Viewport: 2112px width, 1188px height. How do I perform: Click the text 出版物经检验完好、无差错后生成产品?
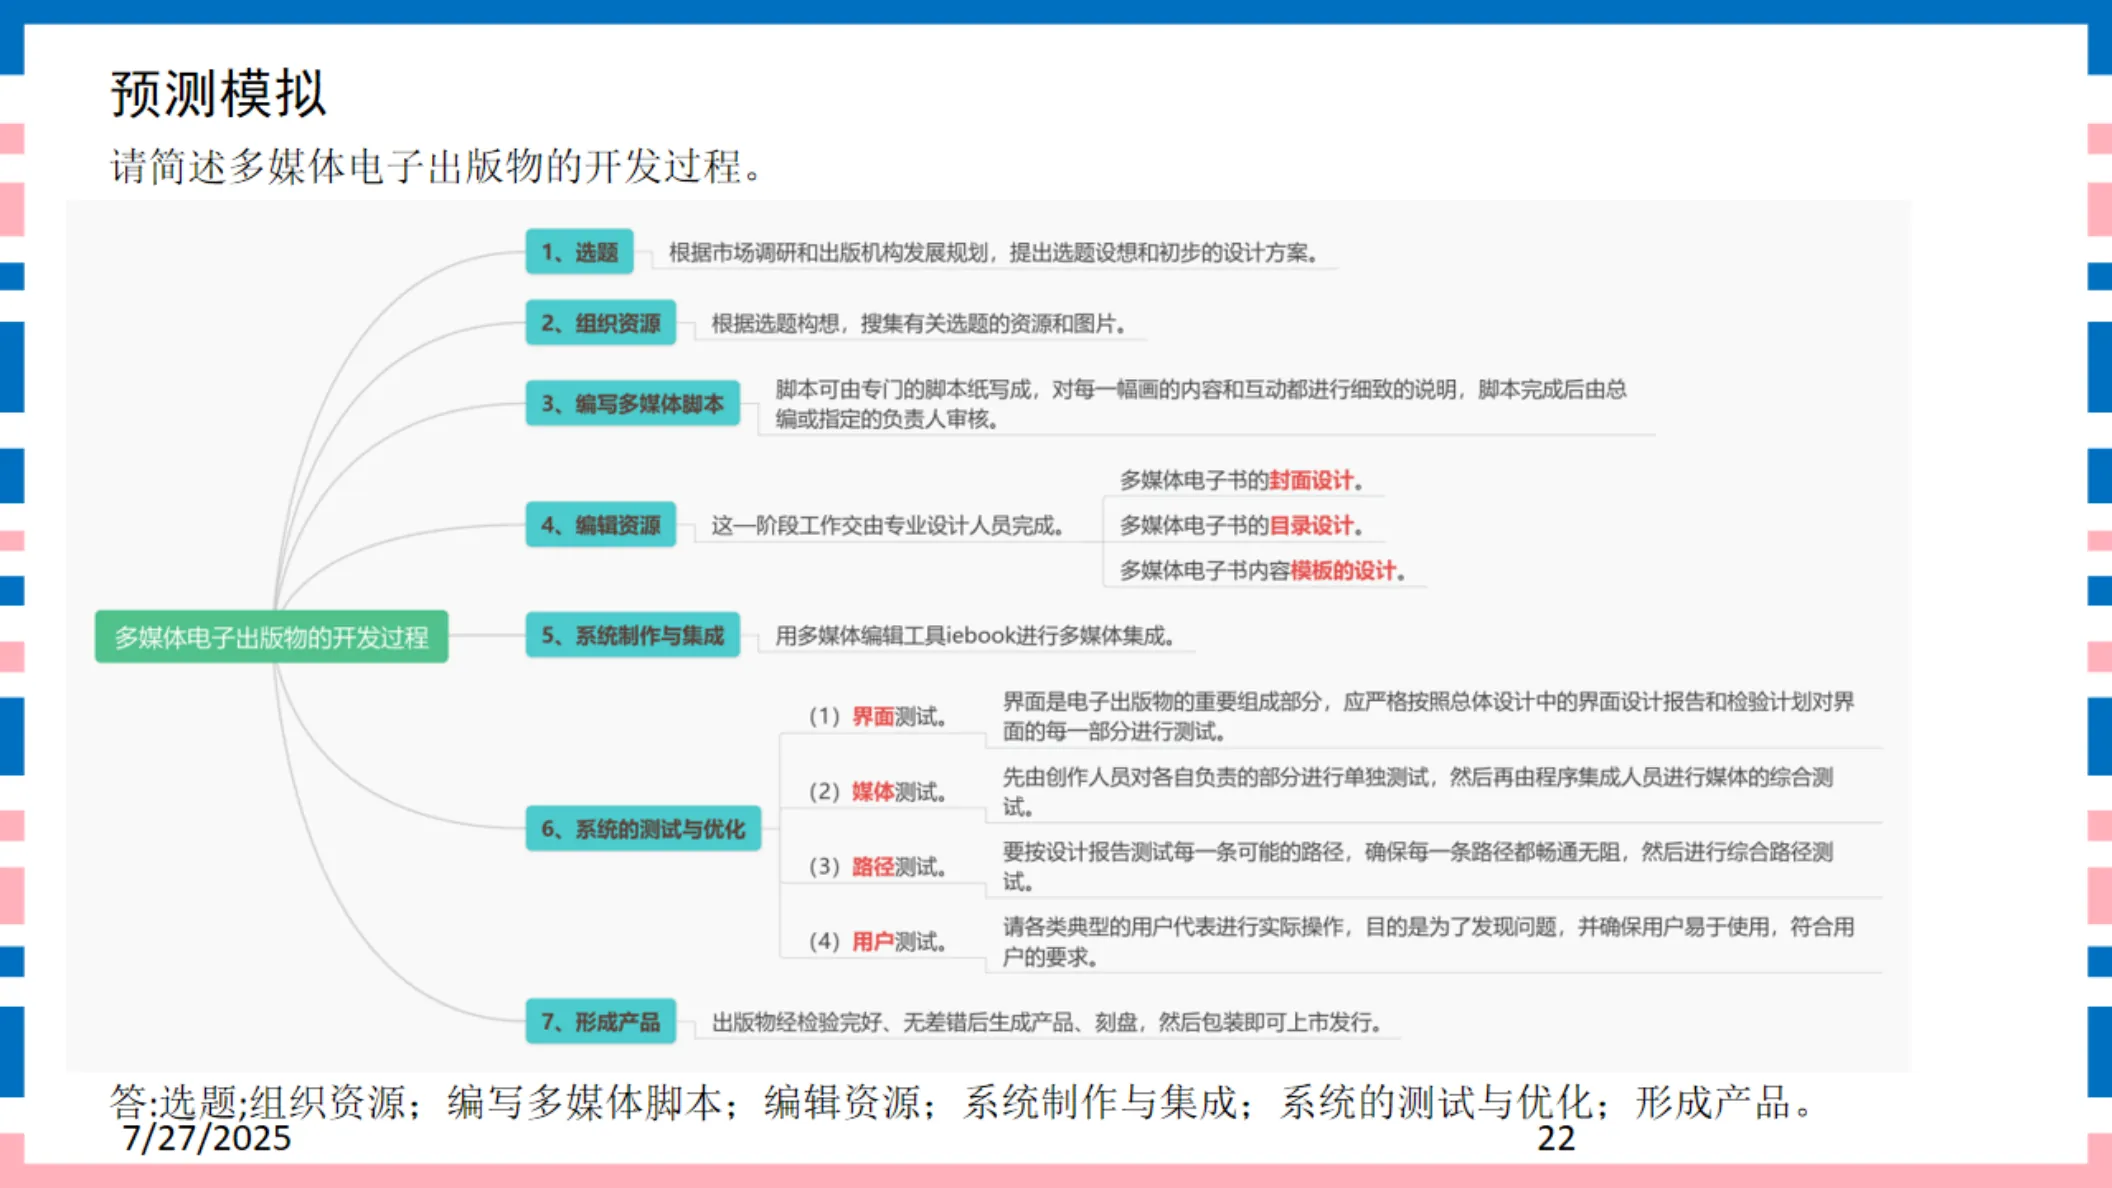(x=1047, y=1023)
